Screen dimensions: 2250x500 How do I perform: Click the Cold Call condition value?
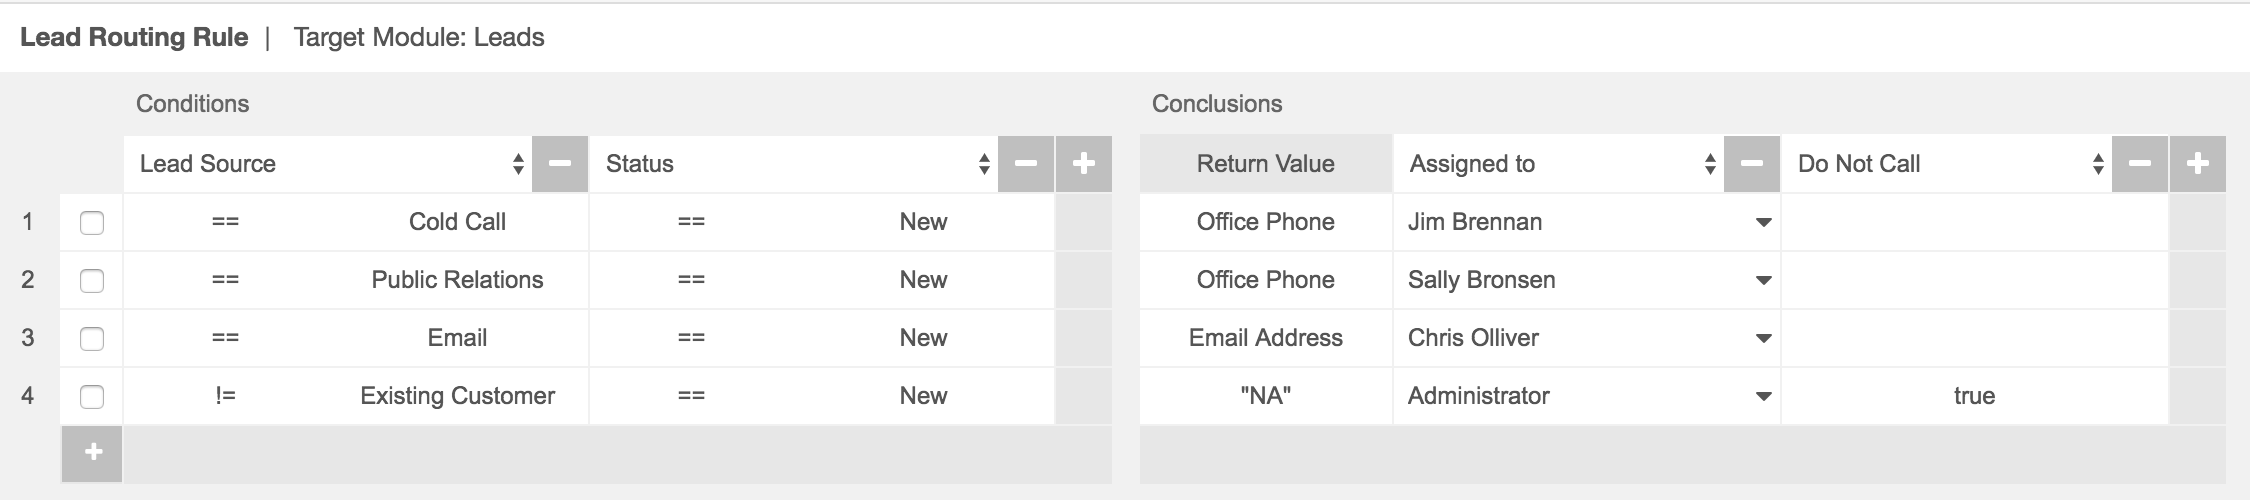coord(457,222)
